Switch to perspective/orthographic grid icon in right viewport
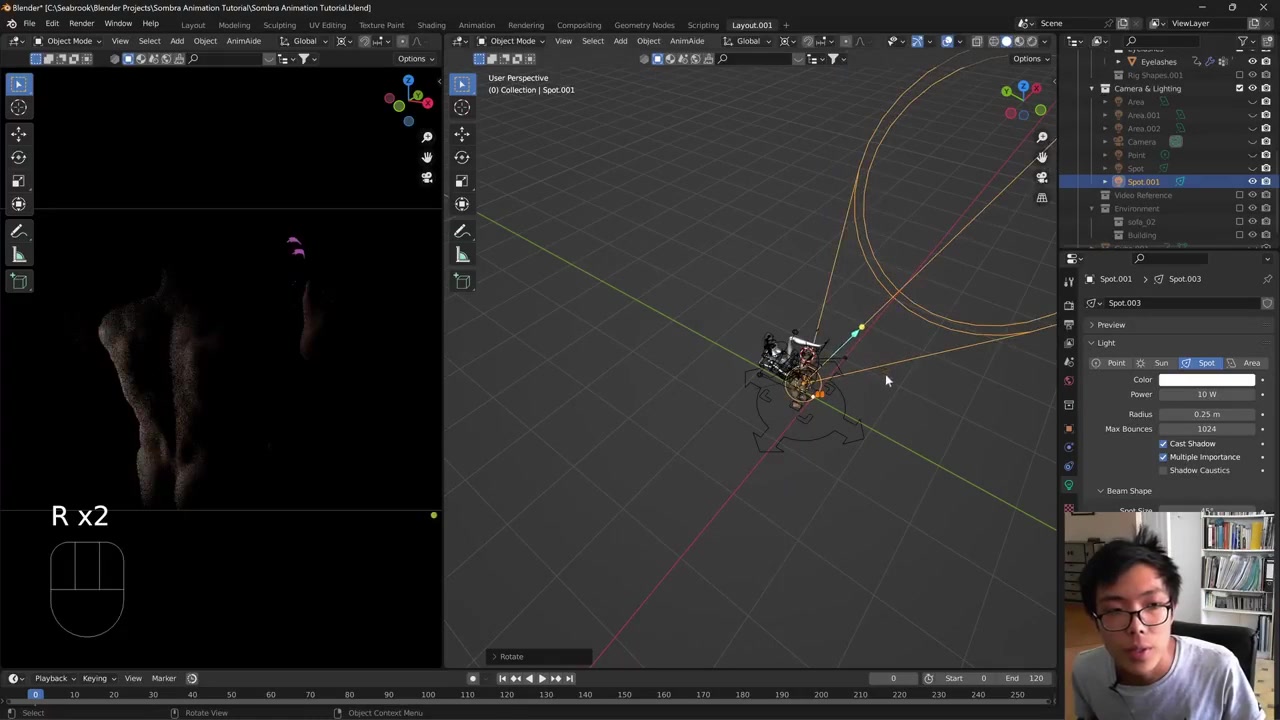Viewport: 1280px width, 720px height. point(1042,198)
